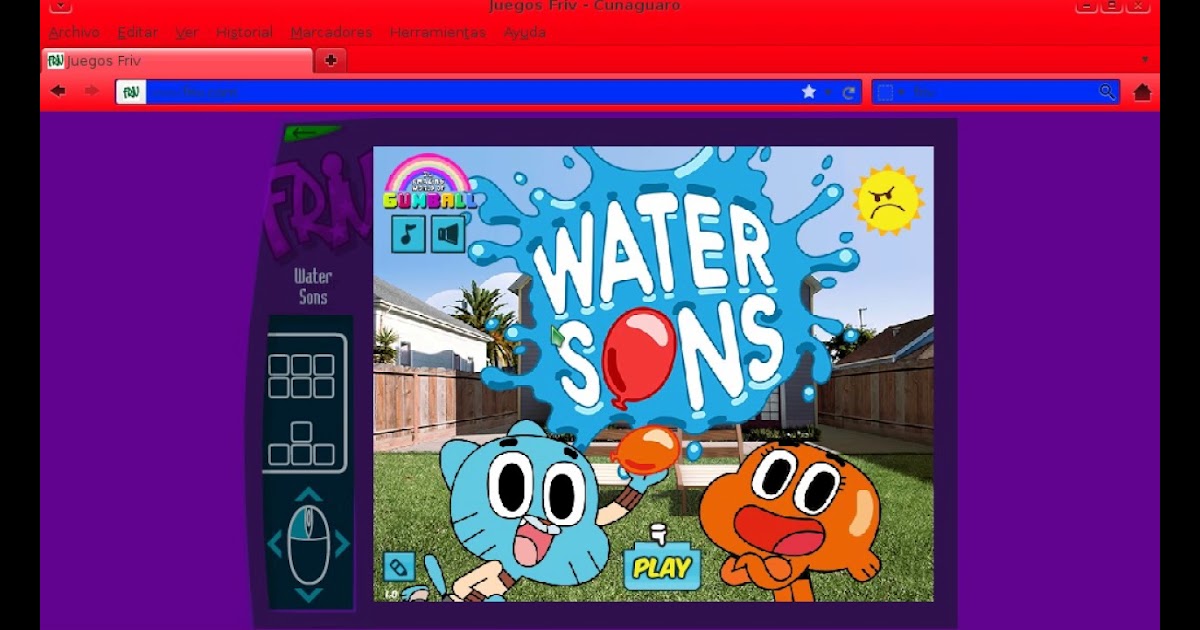Viewport: 1200px width, 630px height.
Task: Click the green Friv back arrow
Action: pyautogui.click(x=312, y=132)
